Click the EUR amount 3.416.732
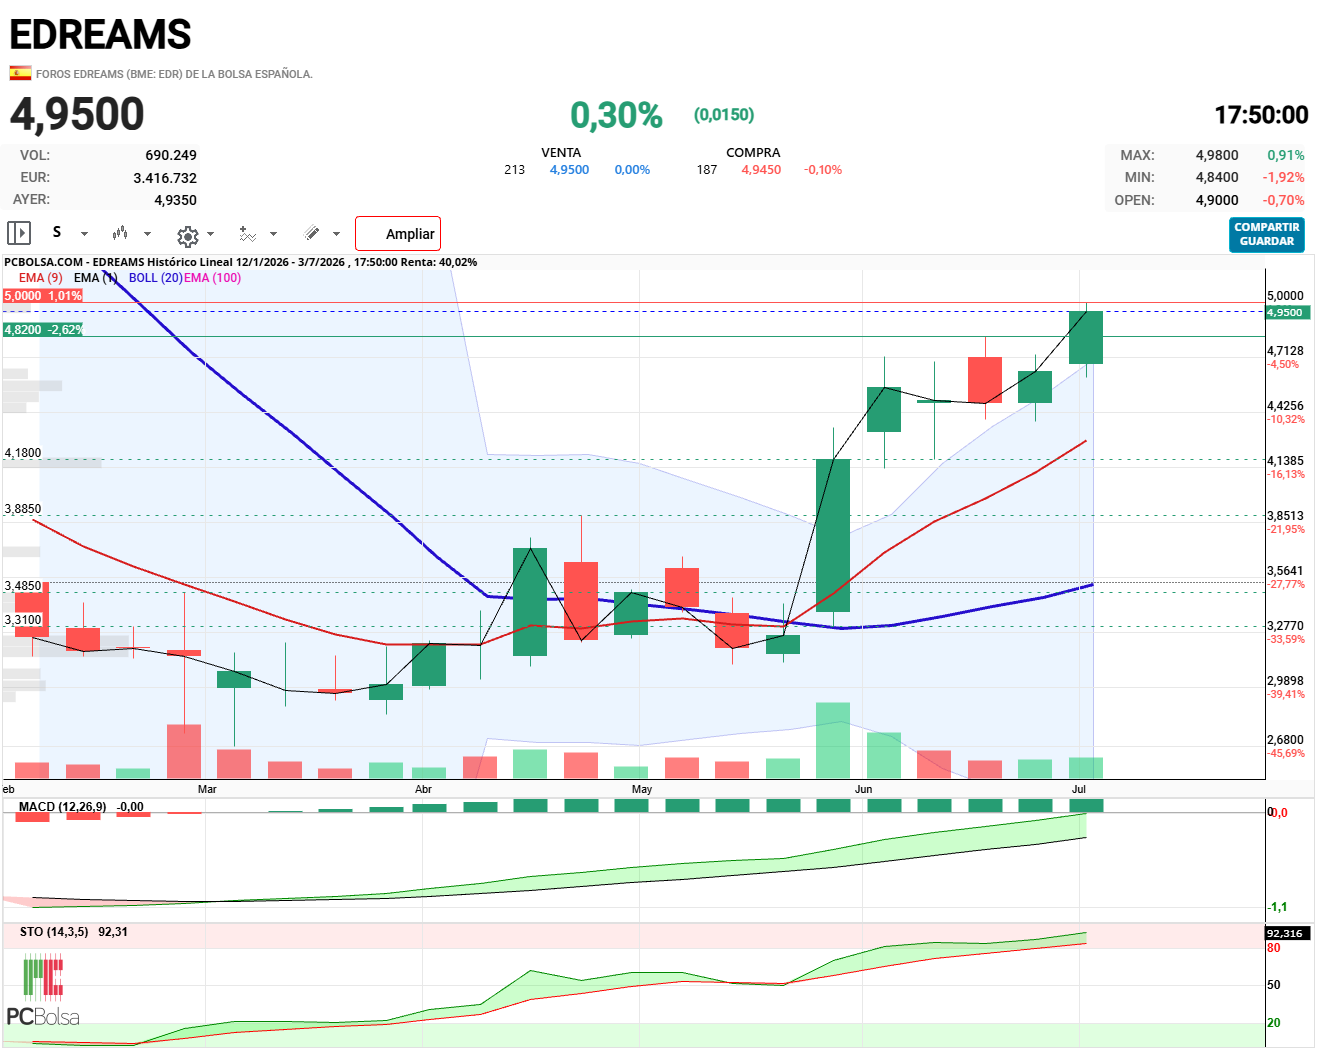 point(165,178)
